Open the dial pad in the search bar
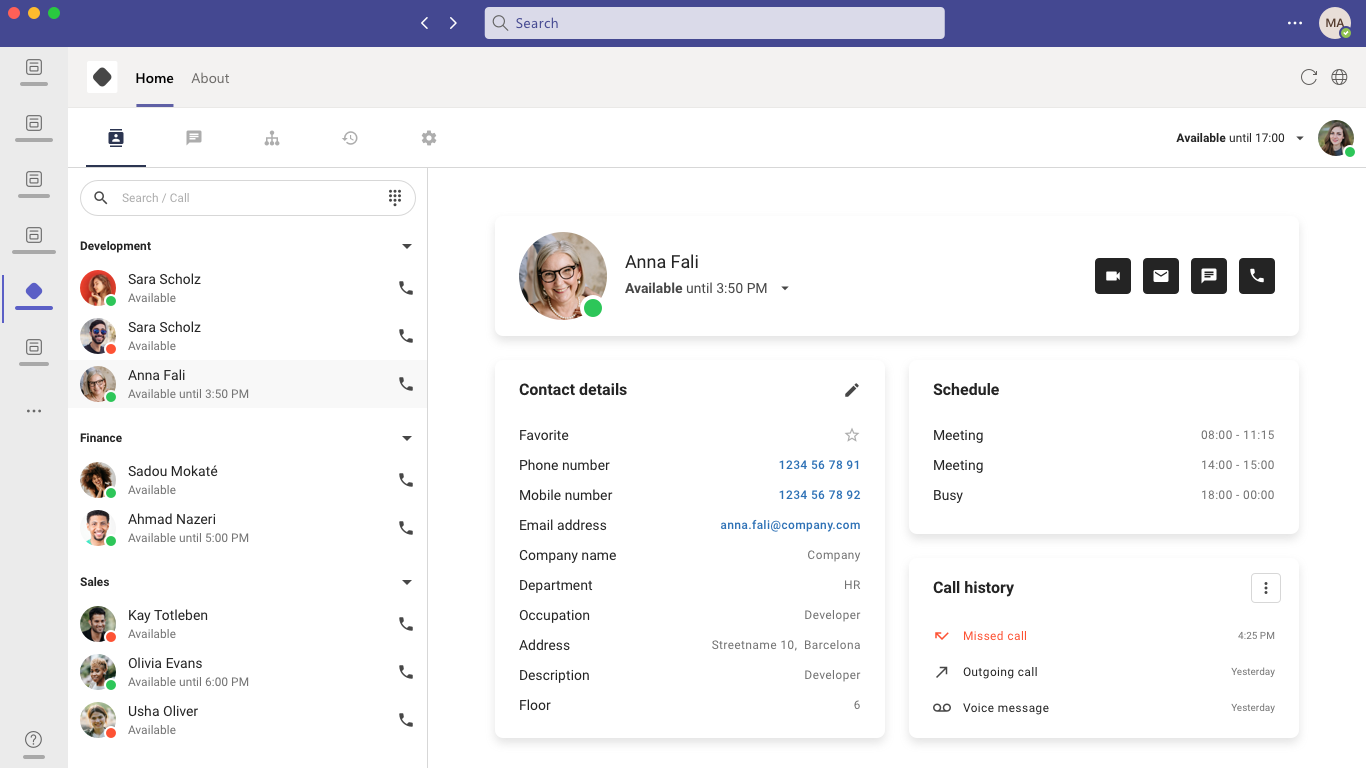 point(395,197)
